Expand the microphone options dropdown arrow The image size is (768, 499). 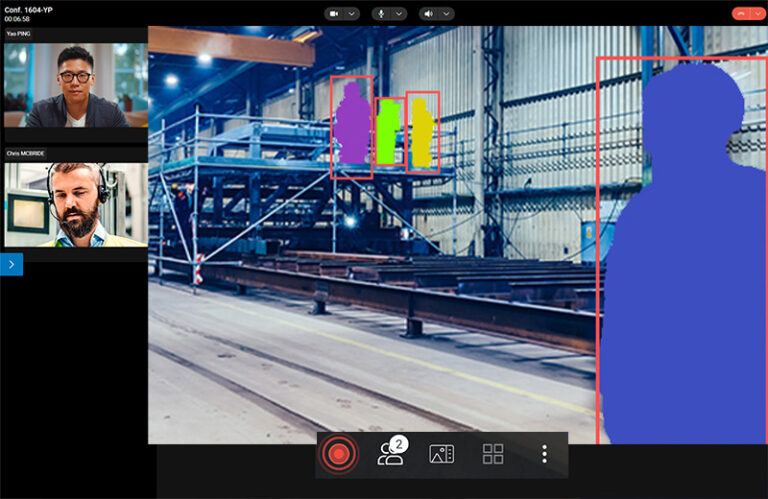coord(399,14)
